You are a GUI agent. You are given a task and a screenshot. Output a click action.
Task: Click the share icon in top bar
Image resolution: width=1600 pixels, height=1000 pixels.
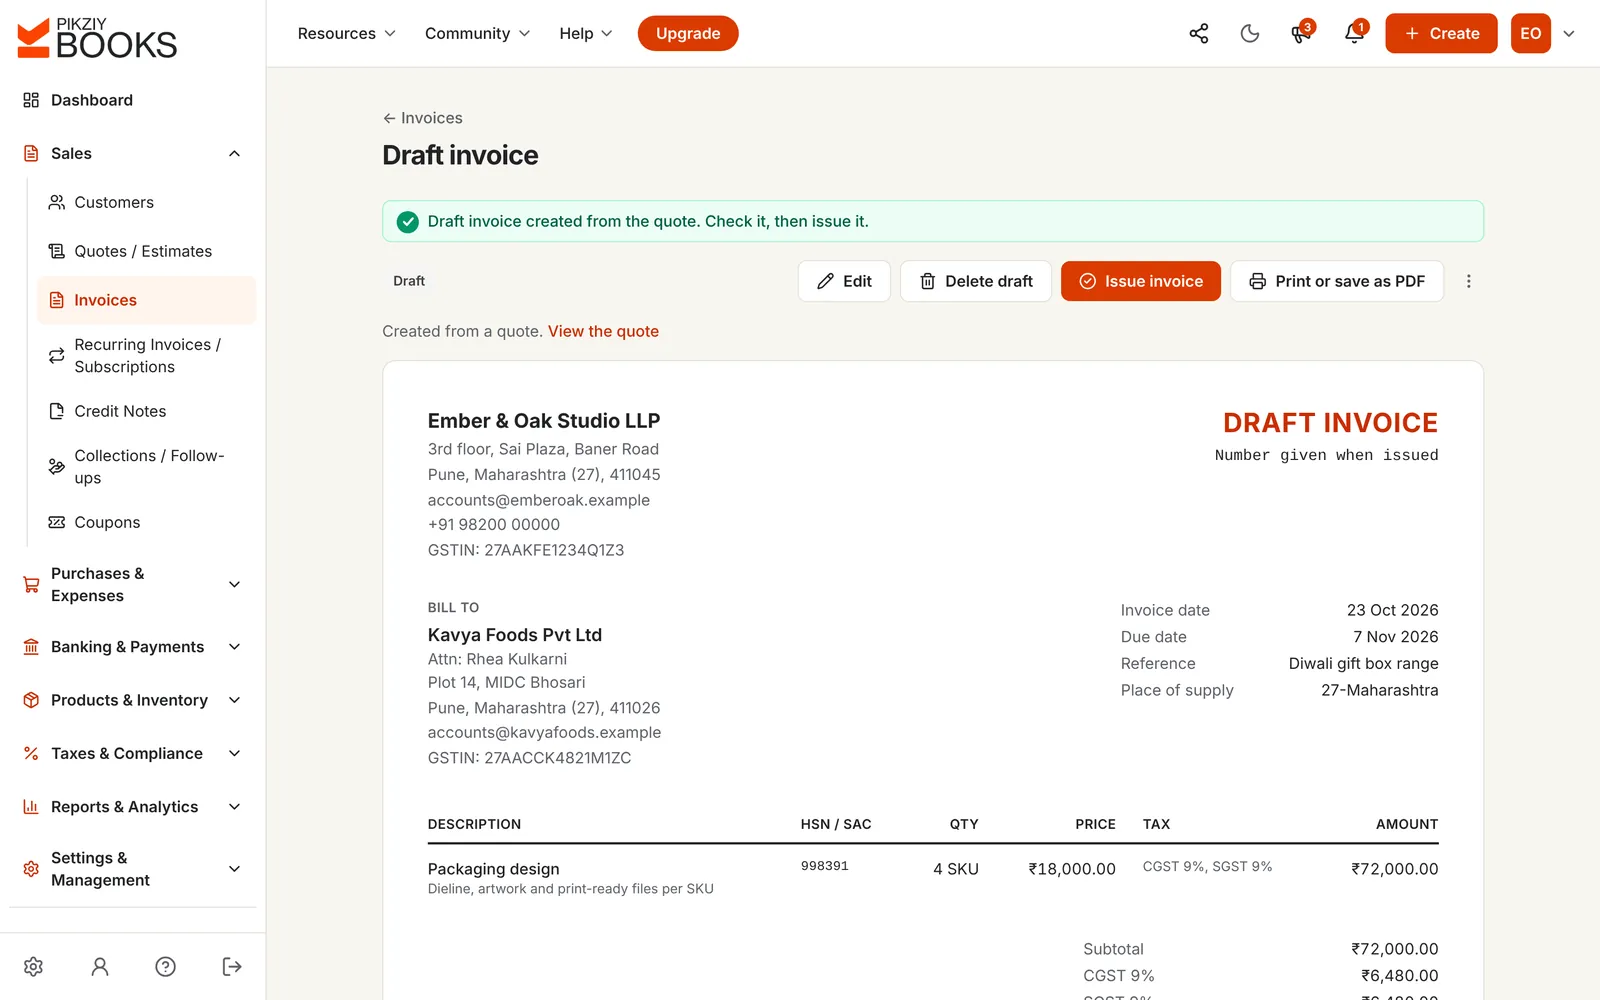coord(1198,33)
